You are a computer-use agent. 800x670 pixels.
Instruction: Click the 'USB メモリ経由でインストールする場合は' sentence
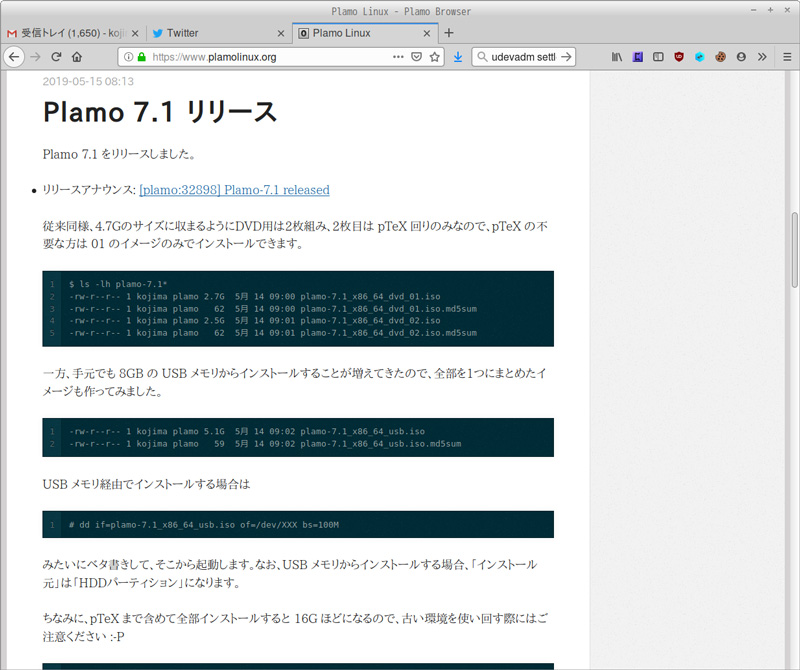pos(146,484)
